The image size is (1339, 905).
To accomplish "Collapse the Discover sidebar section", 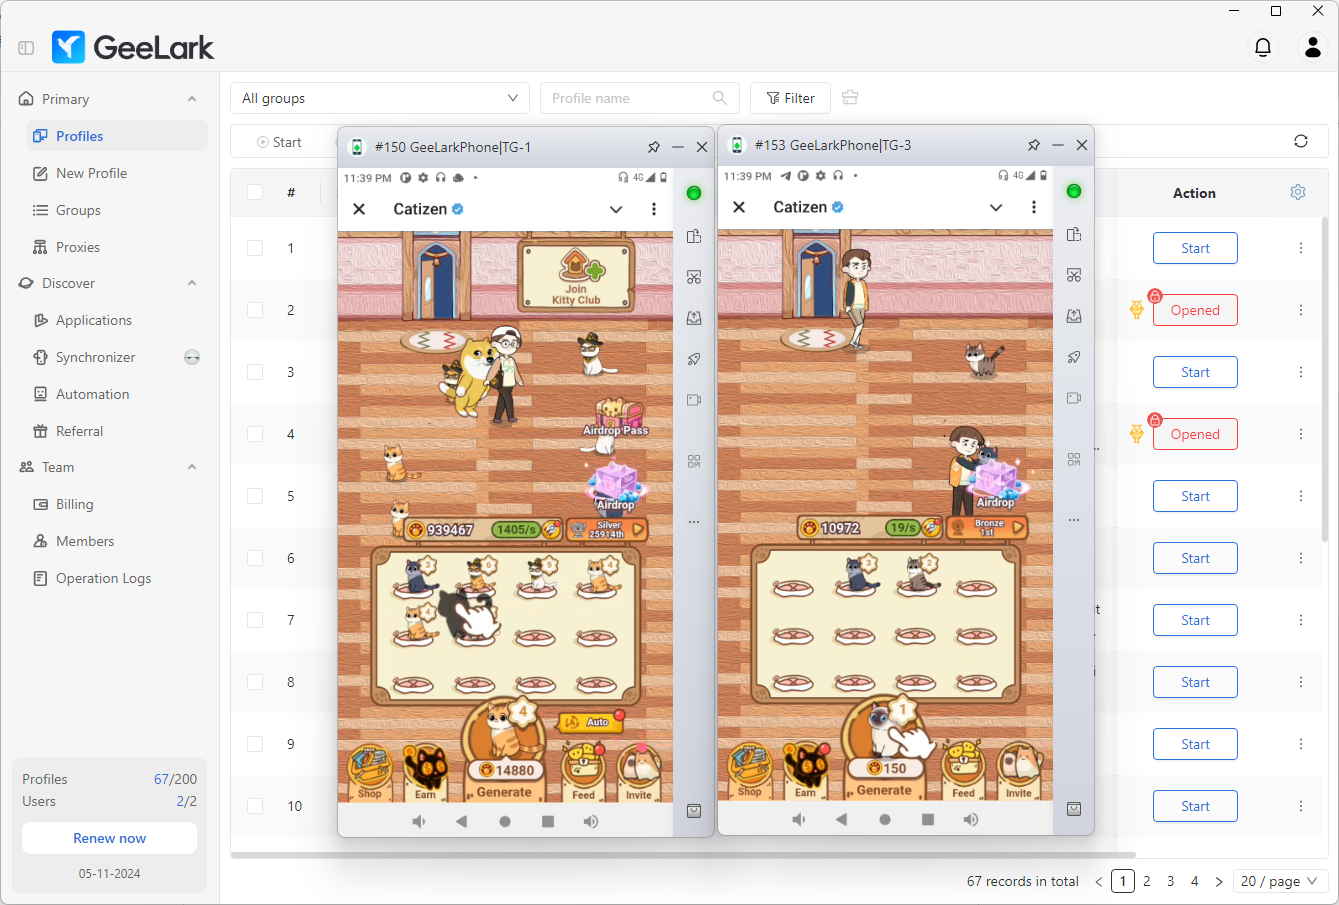I will pos(192,283).
